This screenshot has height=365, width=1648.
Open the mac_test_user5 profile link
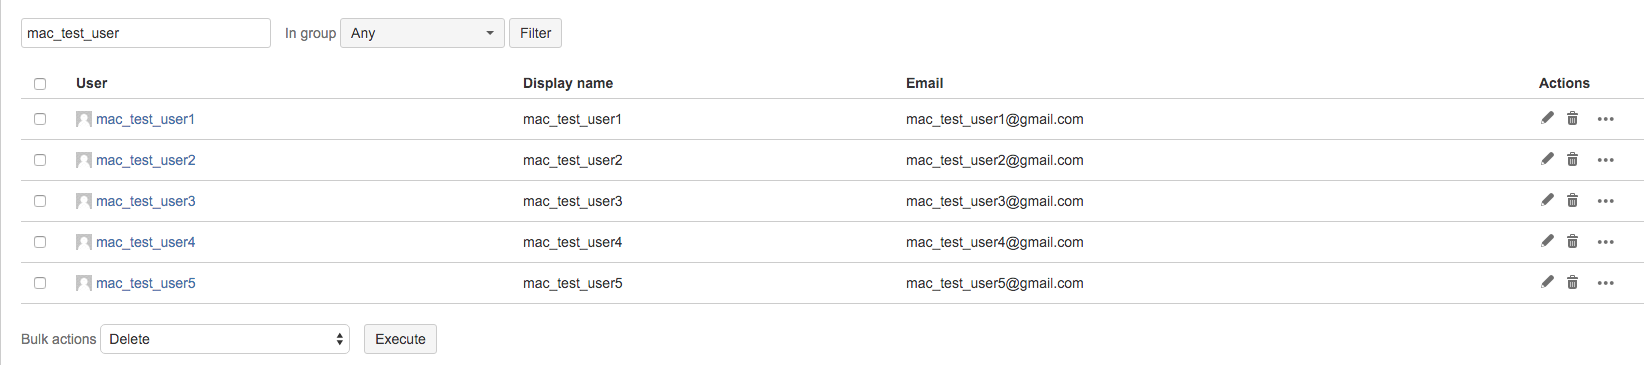click(x=146, y=283)
